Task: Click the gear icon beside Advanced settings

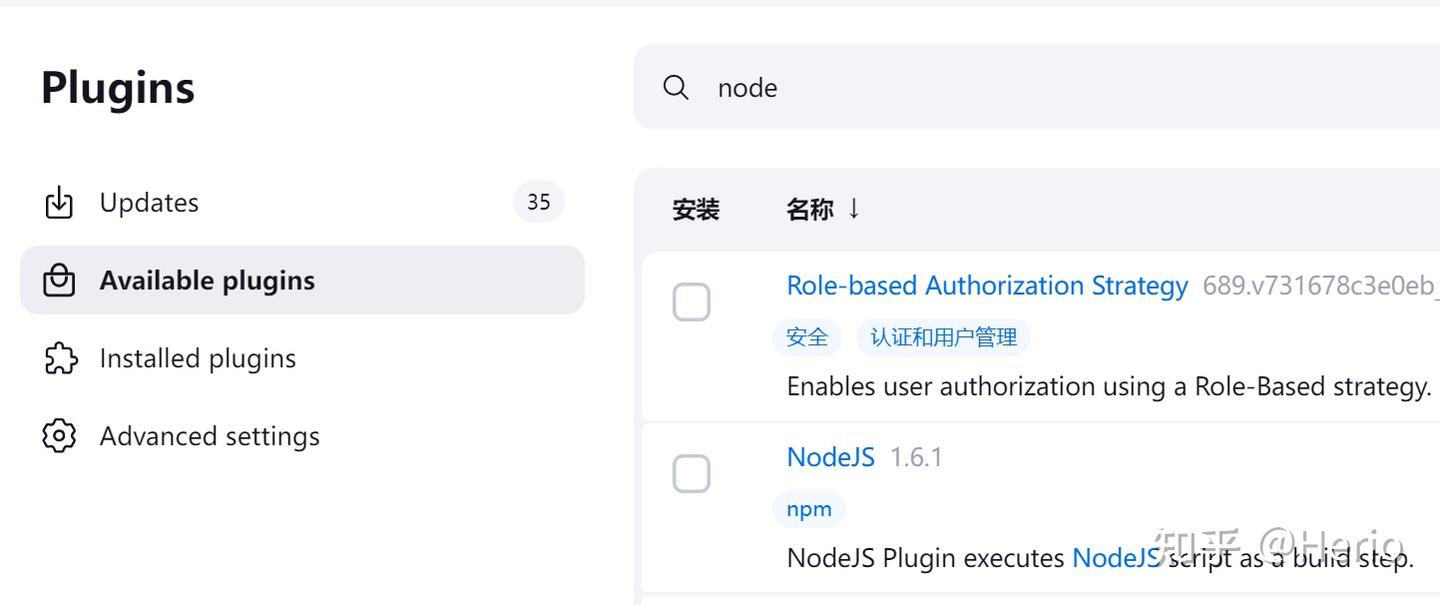Action: click(x=60, y=436)
